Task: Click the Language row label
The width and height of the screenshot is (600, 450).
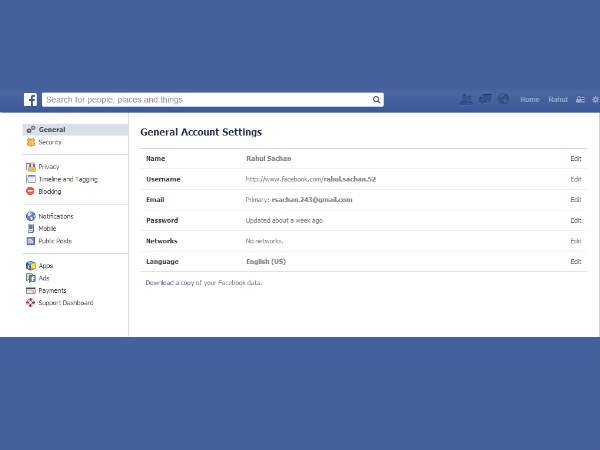Action: pos(162,262)
